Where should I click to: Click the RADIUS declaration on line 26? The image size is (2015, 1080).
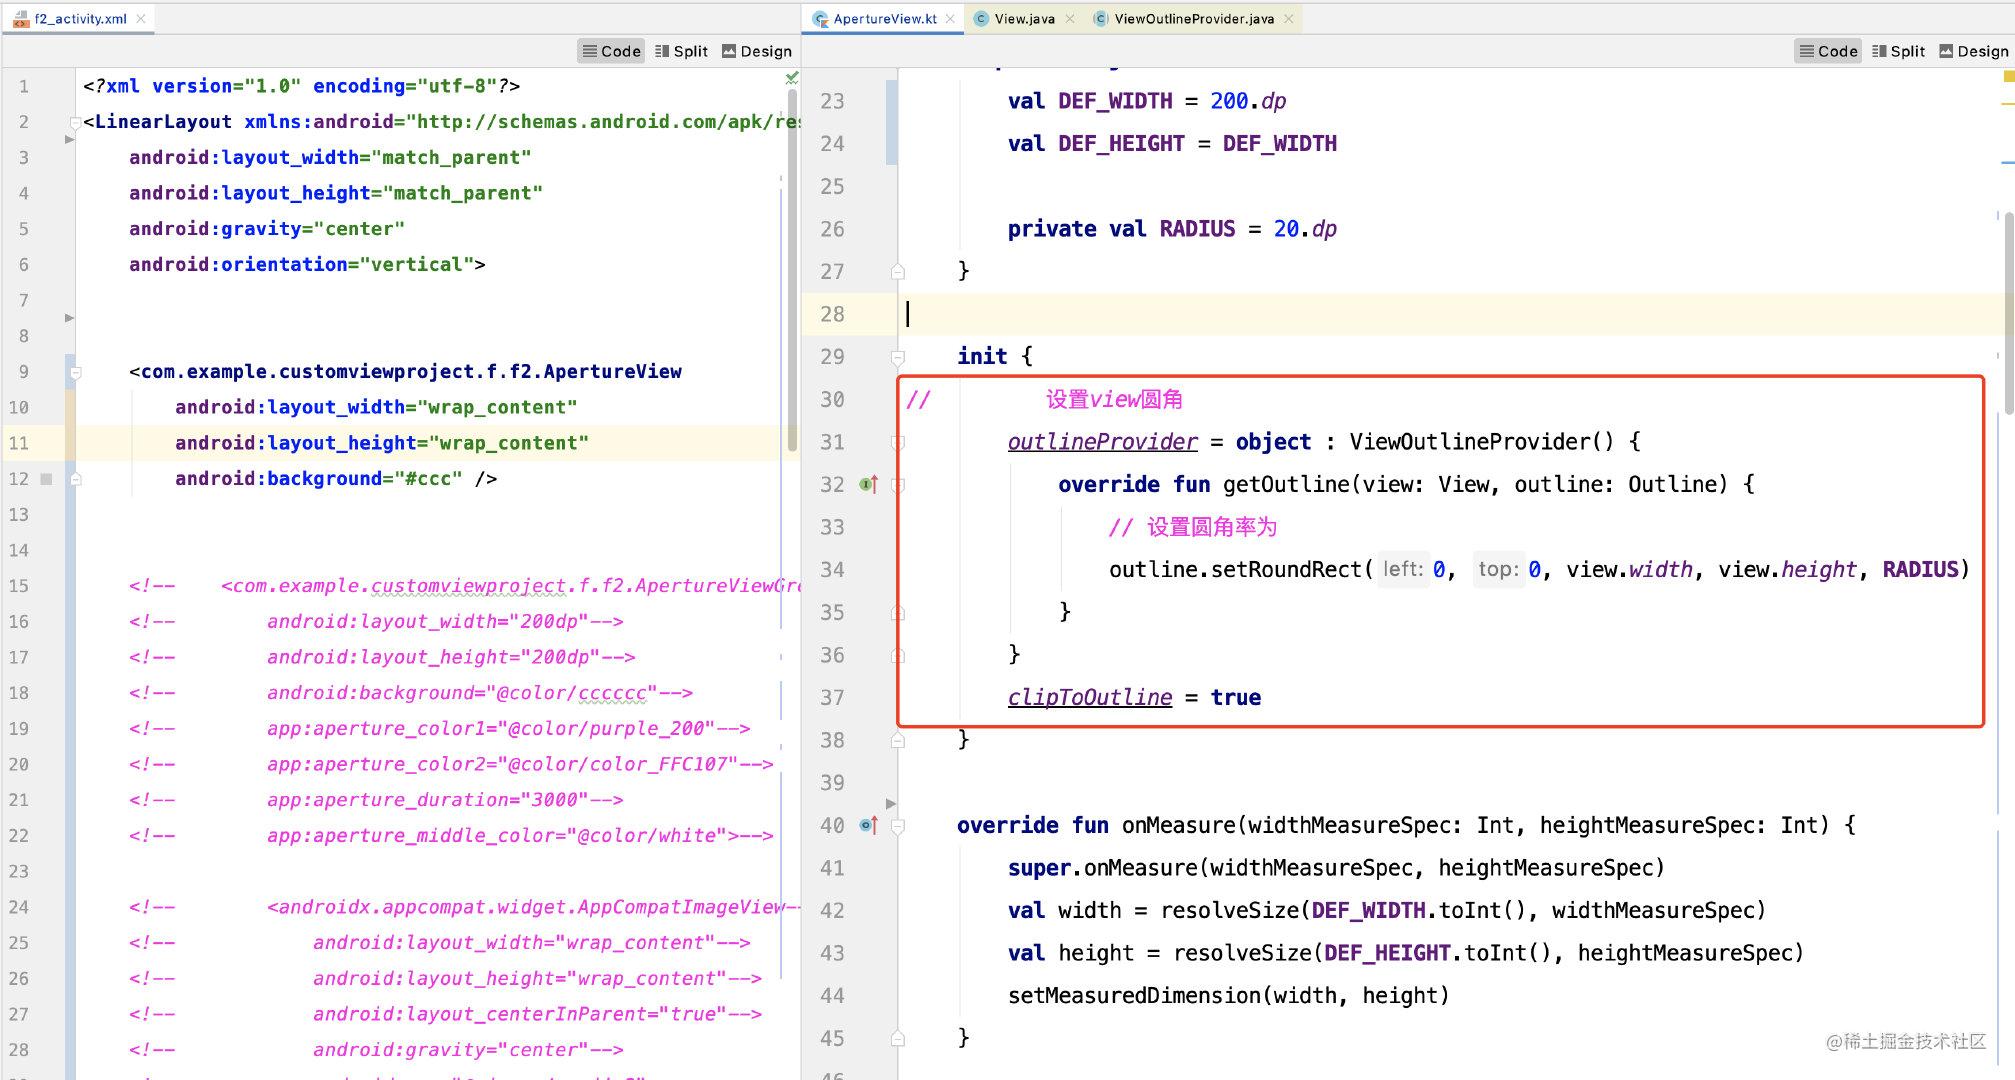tap(1197, 229)
